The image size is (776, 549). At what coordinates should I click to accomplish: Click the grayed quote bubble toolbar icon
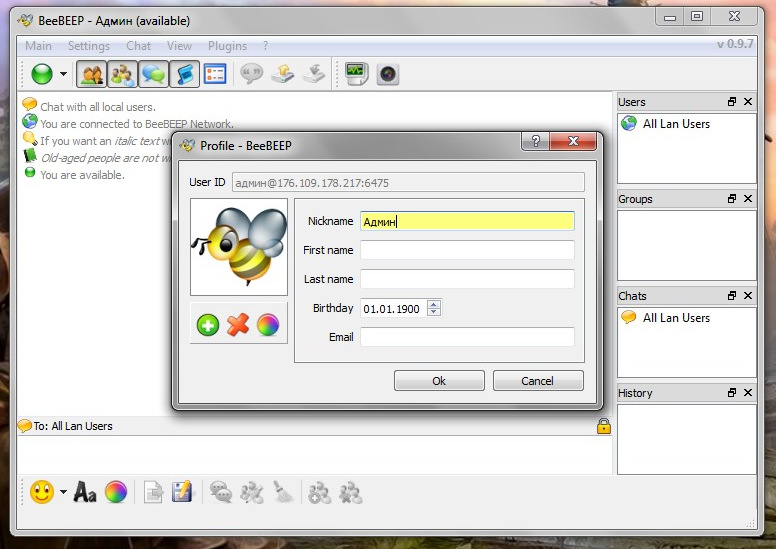tap(251, 74)
